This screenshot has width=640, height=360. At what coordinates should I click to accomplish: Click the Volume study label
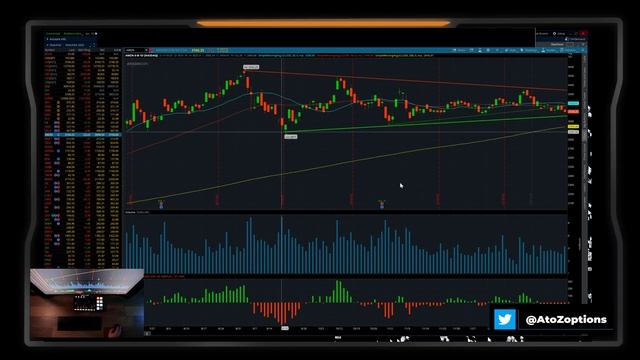(131, 212)
